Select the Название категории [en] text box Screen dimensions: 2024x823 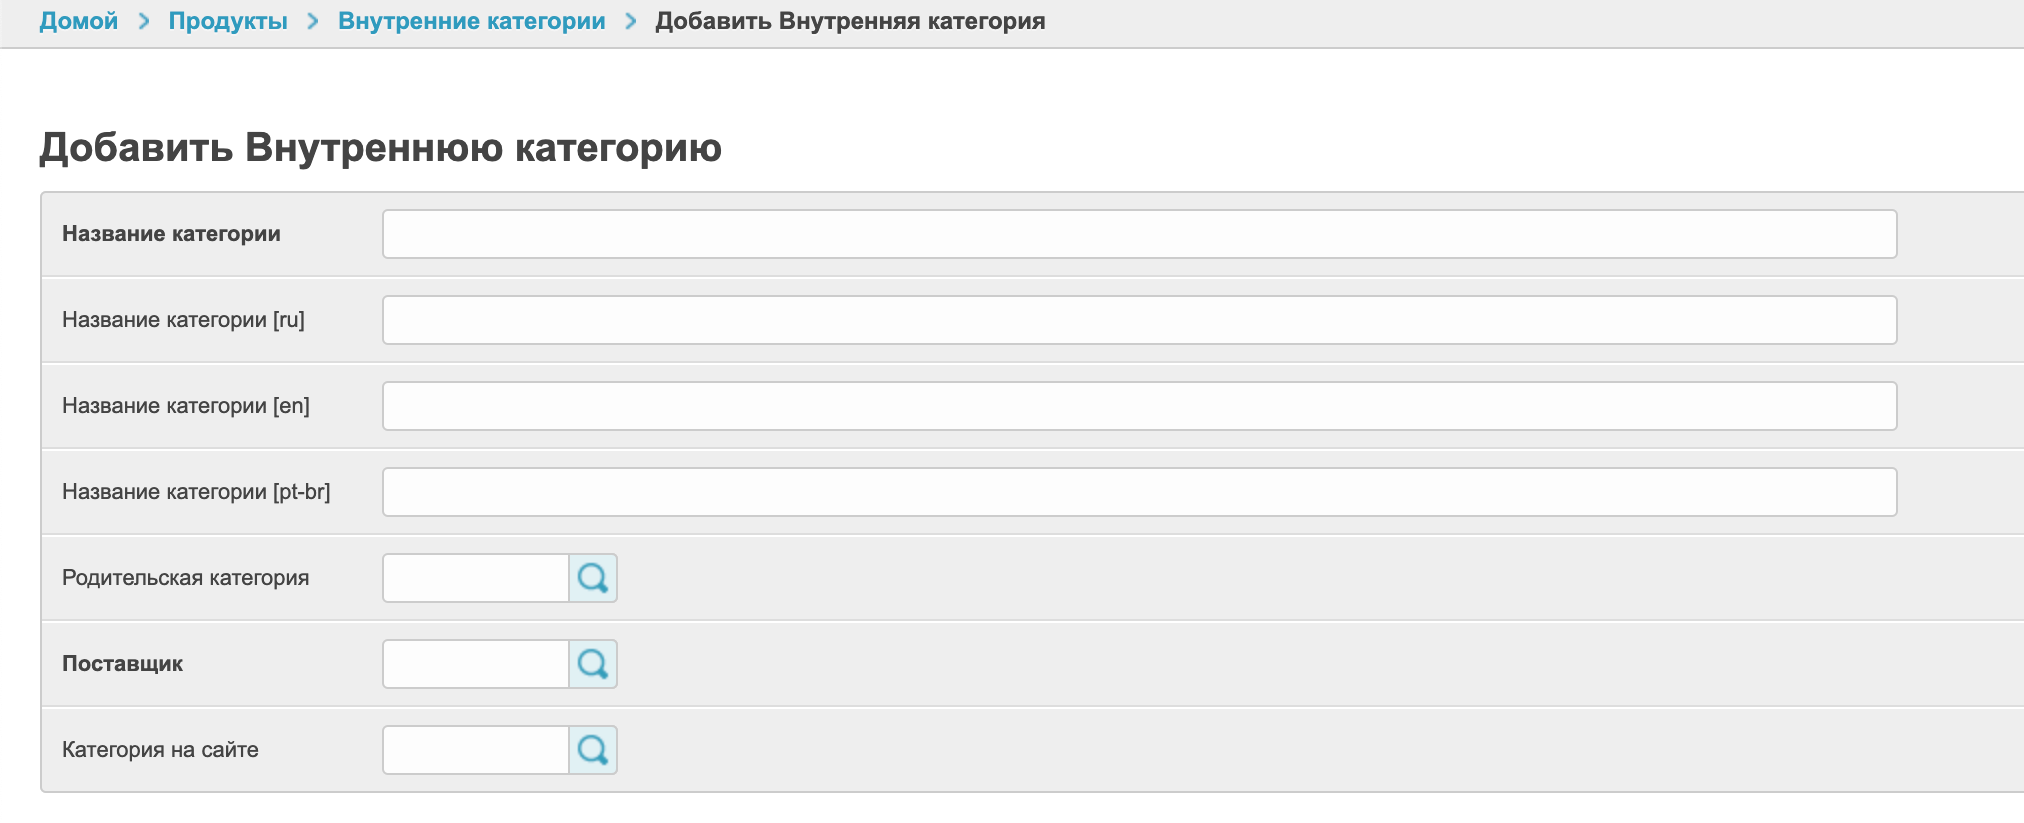(1139, 406)
